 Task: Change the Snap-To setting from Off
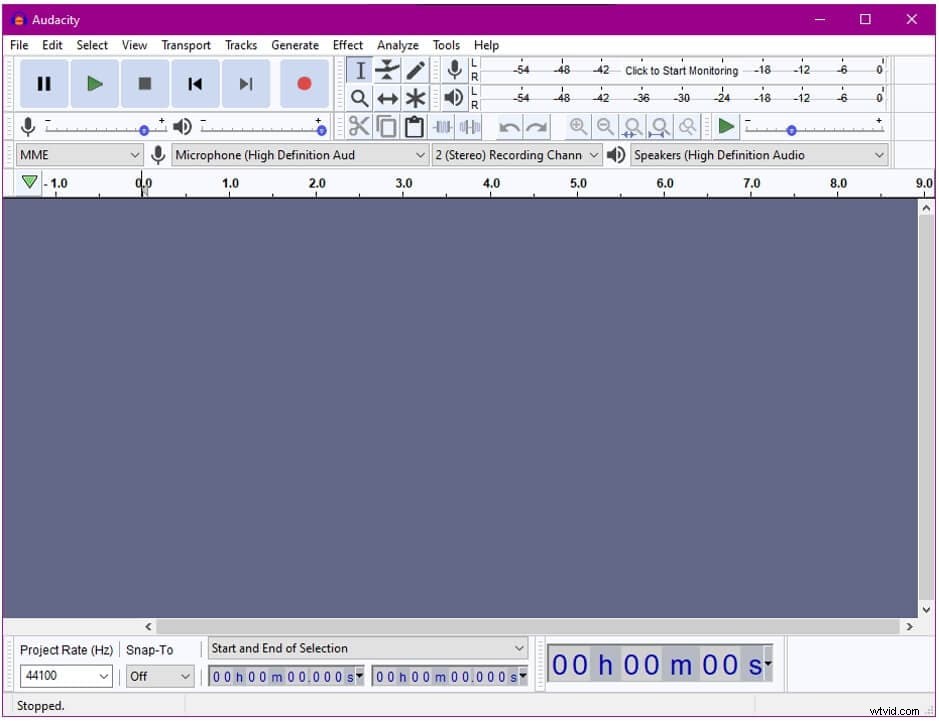(159, 676)
